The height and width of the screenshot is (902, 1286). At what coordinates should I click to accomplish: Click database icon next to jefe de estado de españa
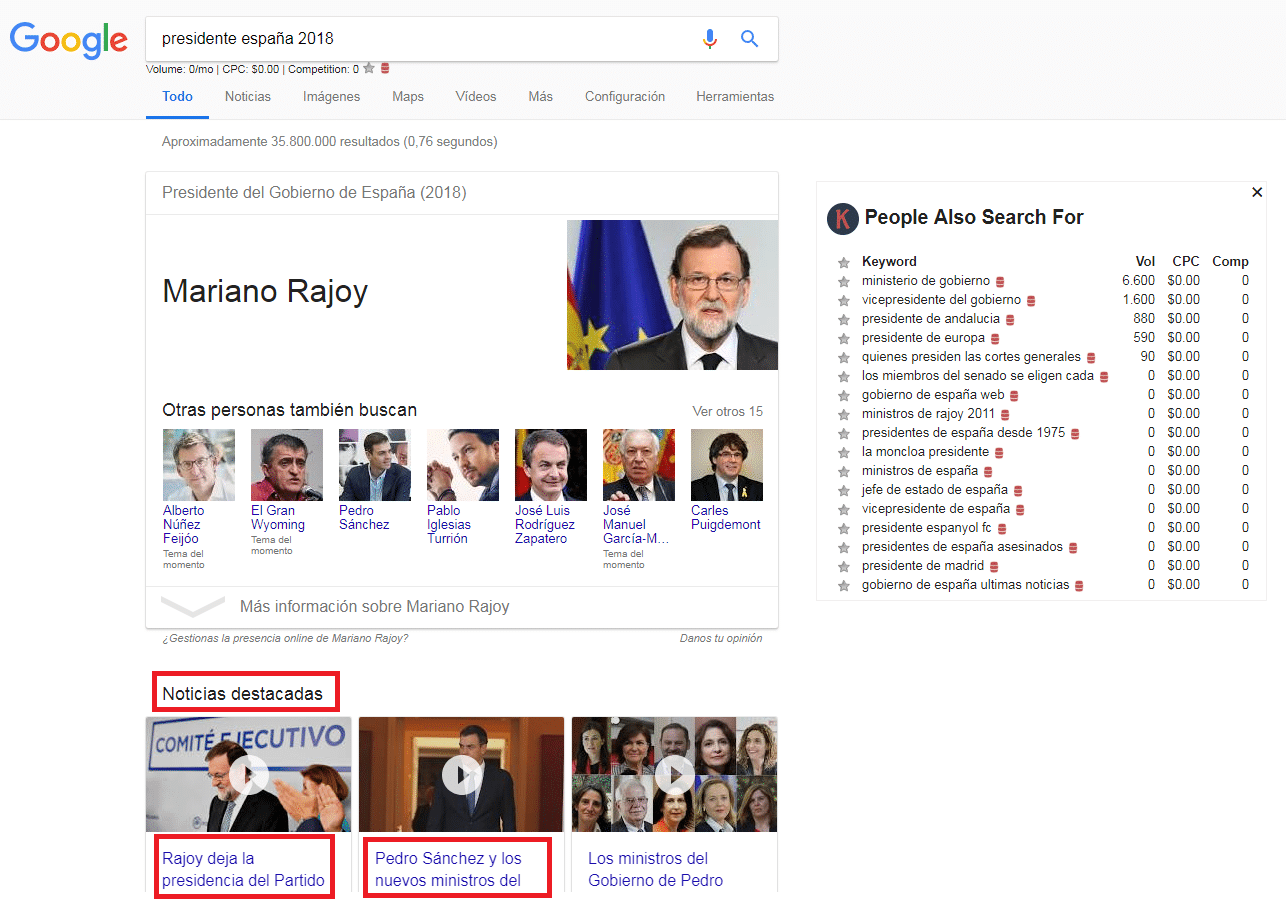click(x=1018, y=491)
